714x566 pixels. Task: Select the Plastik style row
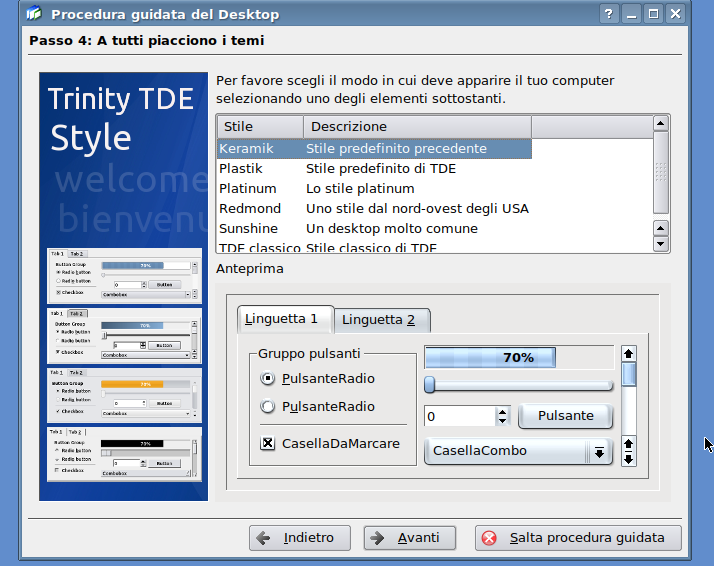[374, 168]
